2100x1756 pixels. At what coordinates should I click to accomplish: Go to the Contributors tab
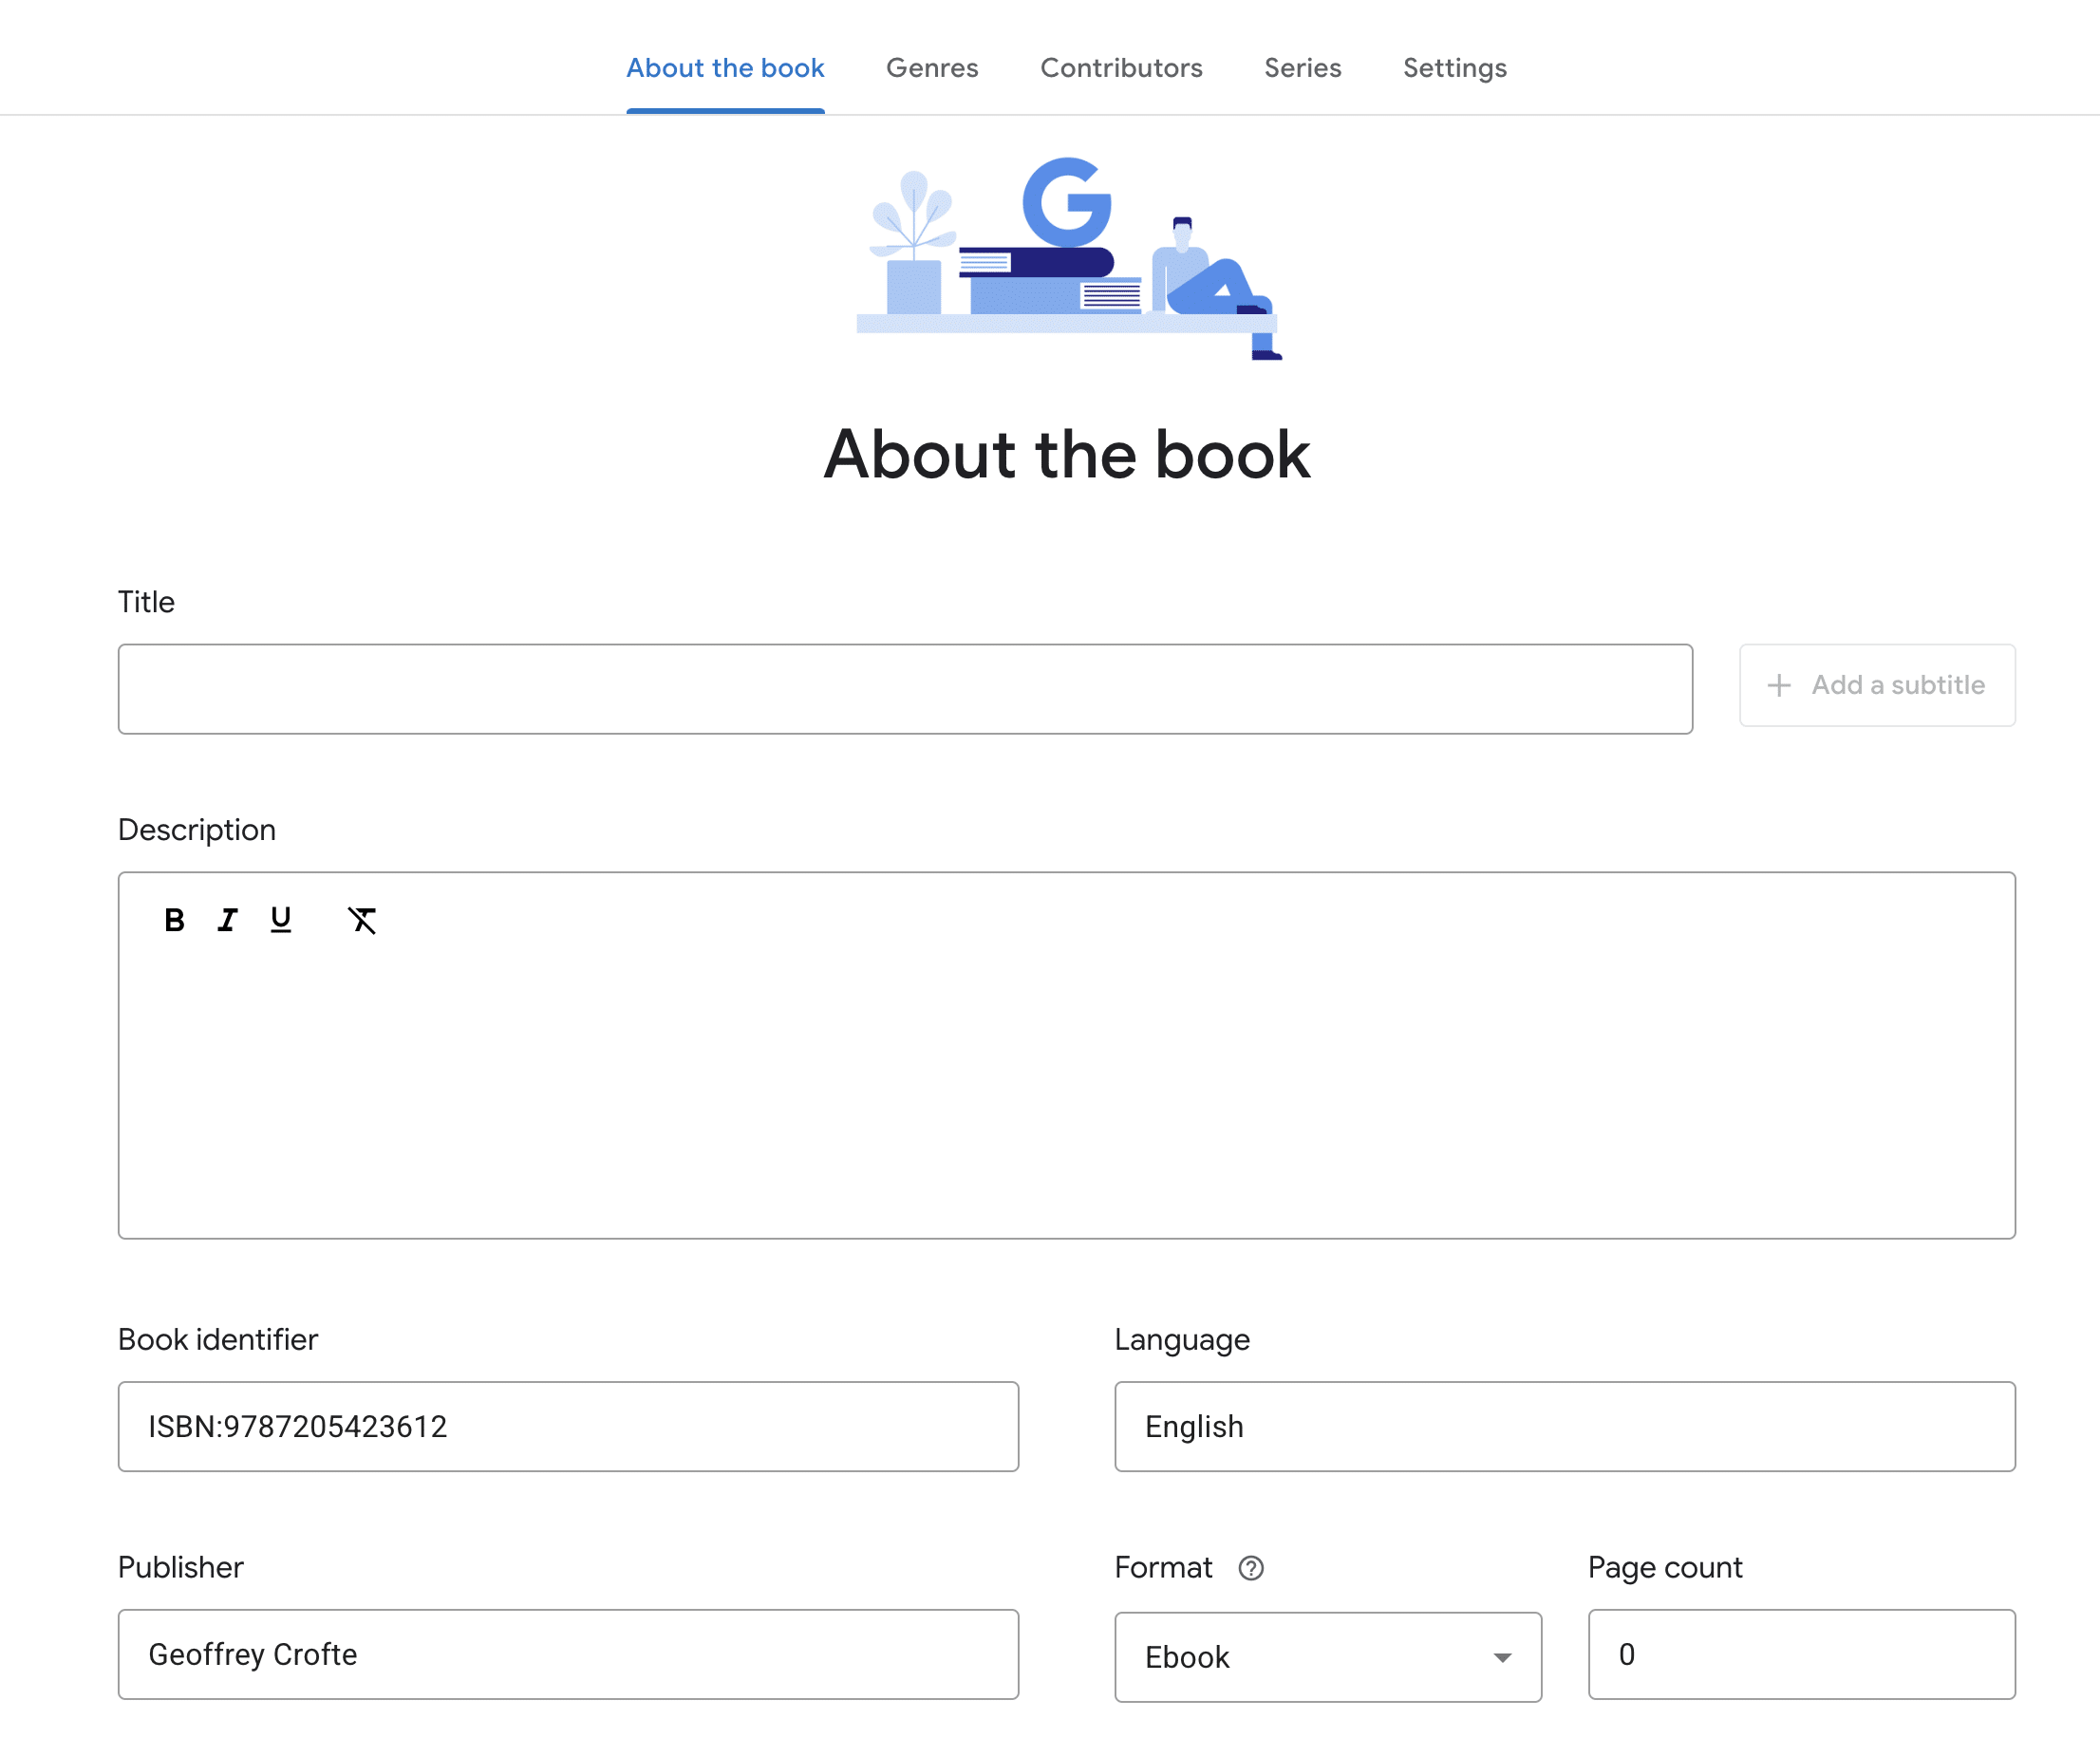tap(1121, 68)
